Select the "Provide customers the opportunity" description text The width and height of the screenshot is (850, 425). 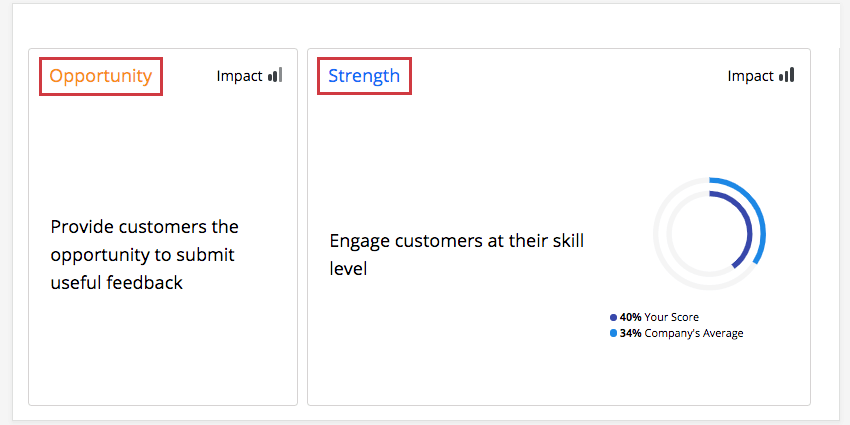pyautogui.click(x=144, y=255)
